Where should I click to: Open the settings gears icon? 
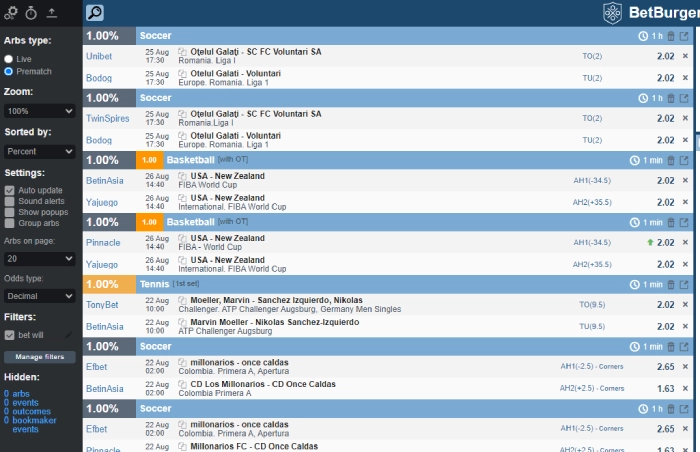[x=11, y=13]
